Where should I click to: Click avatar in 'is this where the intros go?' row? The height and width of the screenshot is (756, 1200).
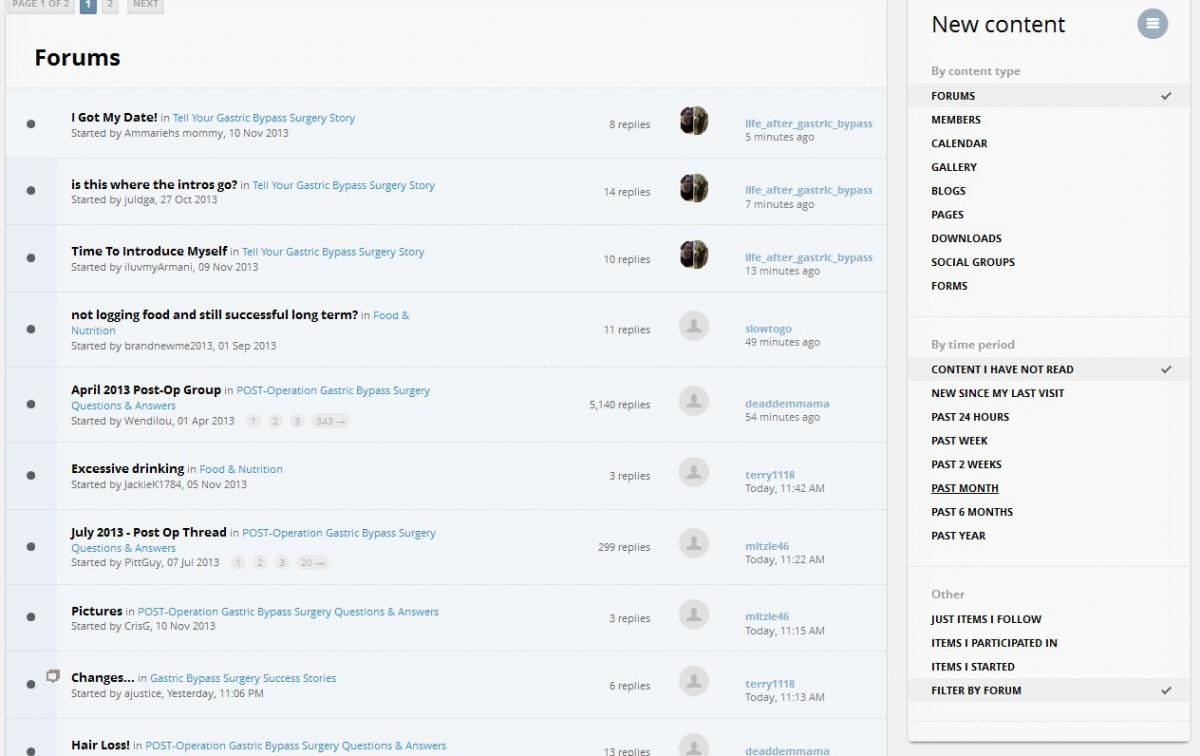coord(694,188)
